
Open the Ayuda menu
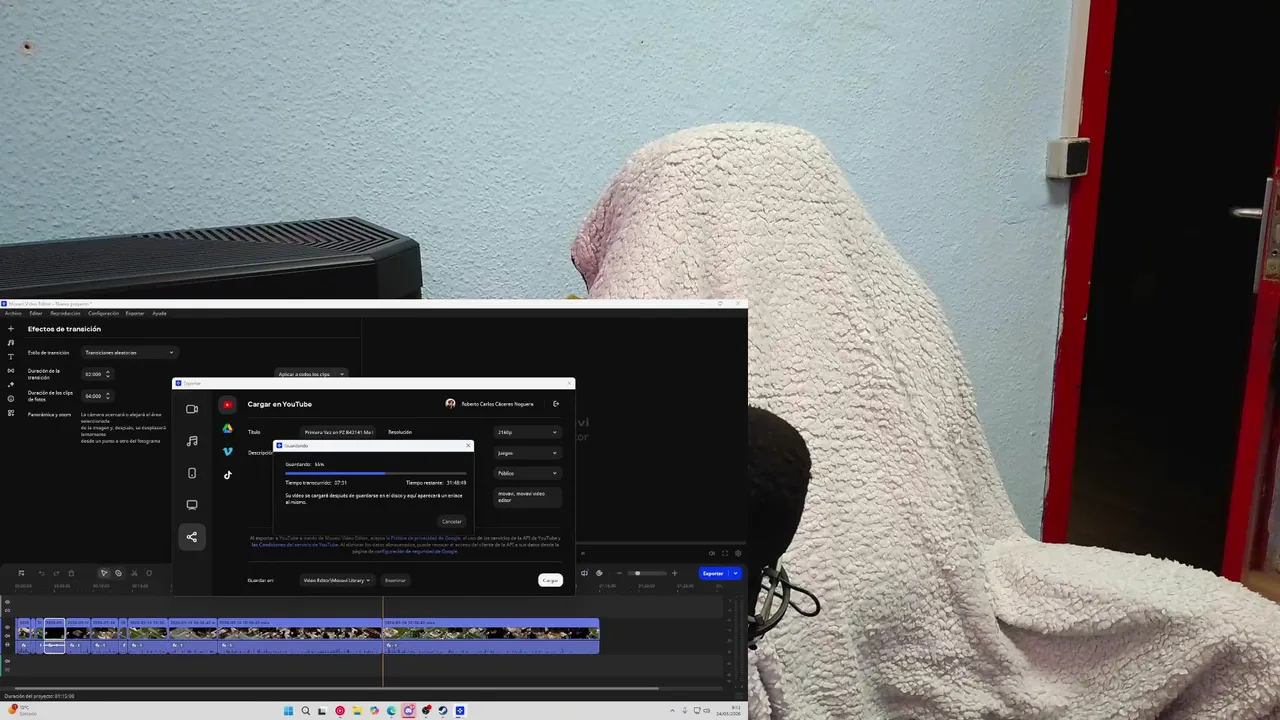tap(159, 313)
